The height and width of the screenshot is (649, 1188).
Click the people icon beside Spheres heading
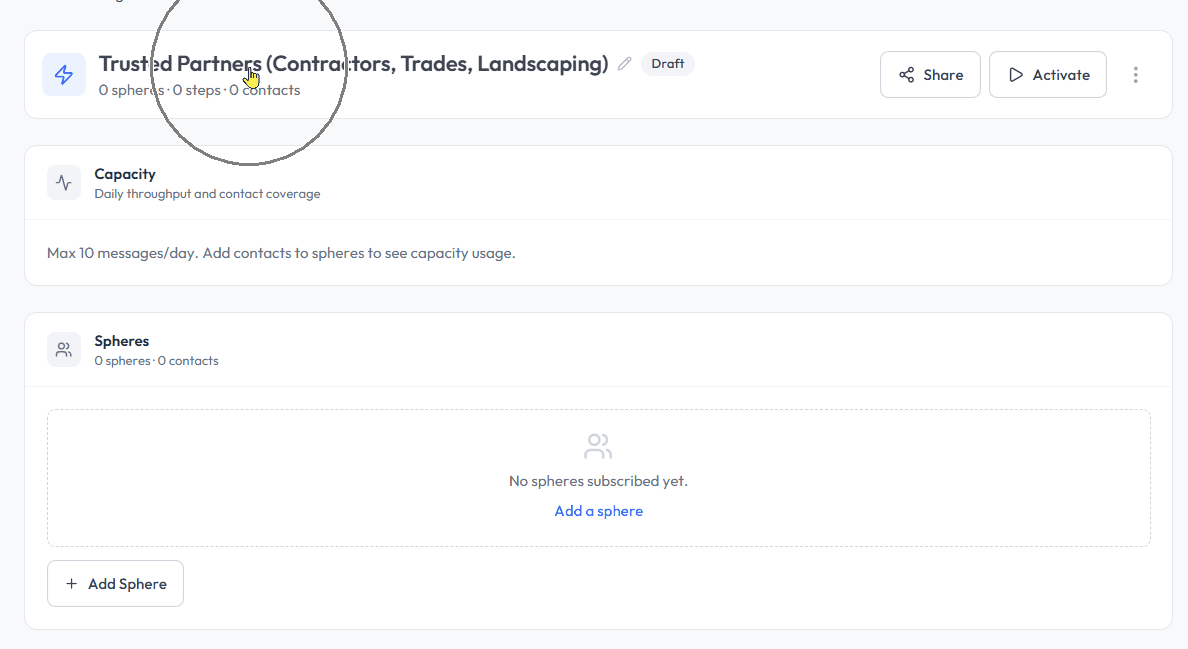(64, 350)
